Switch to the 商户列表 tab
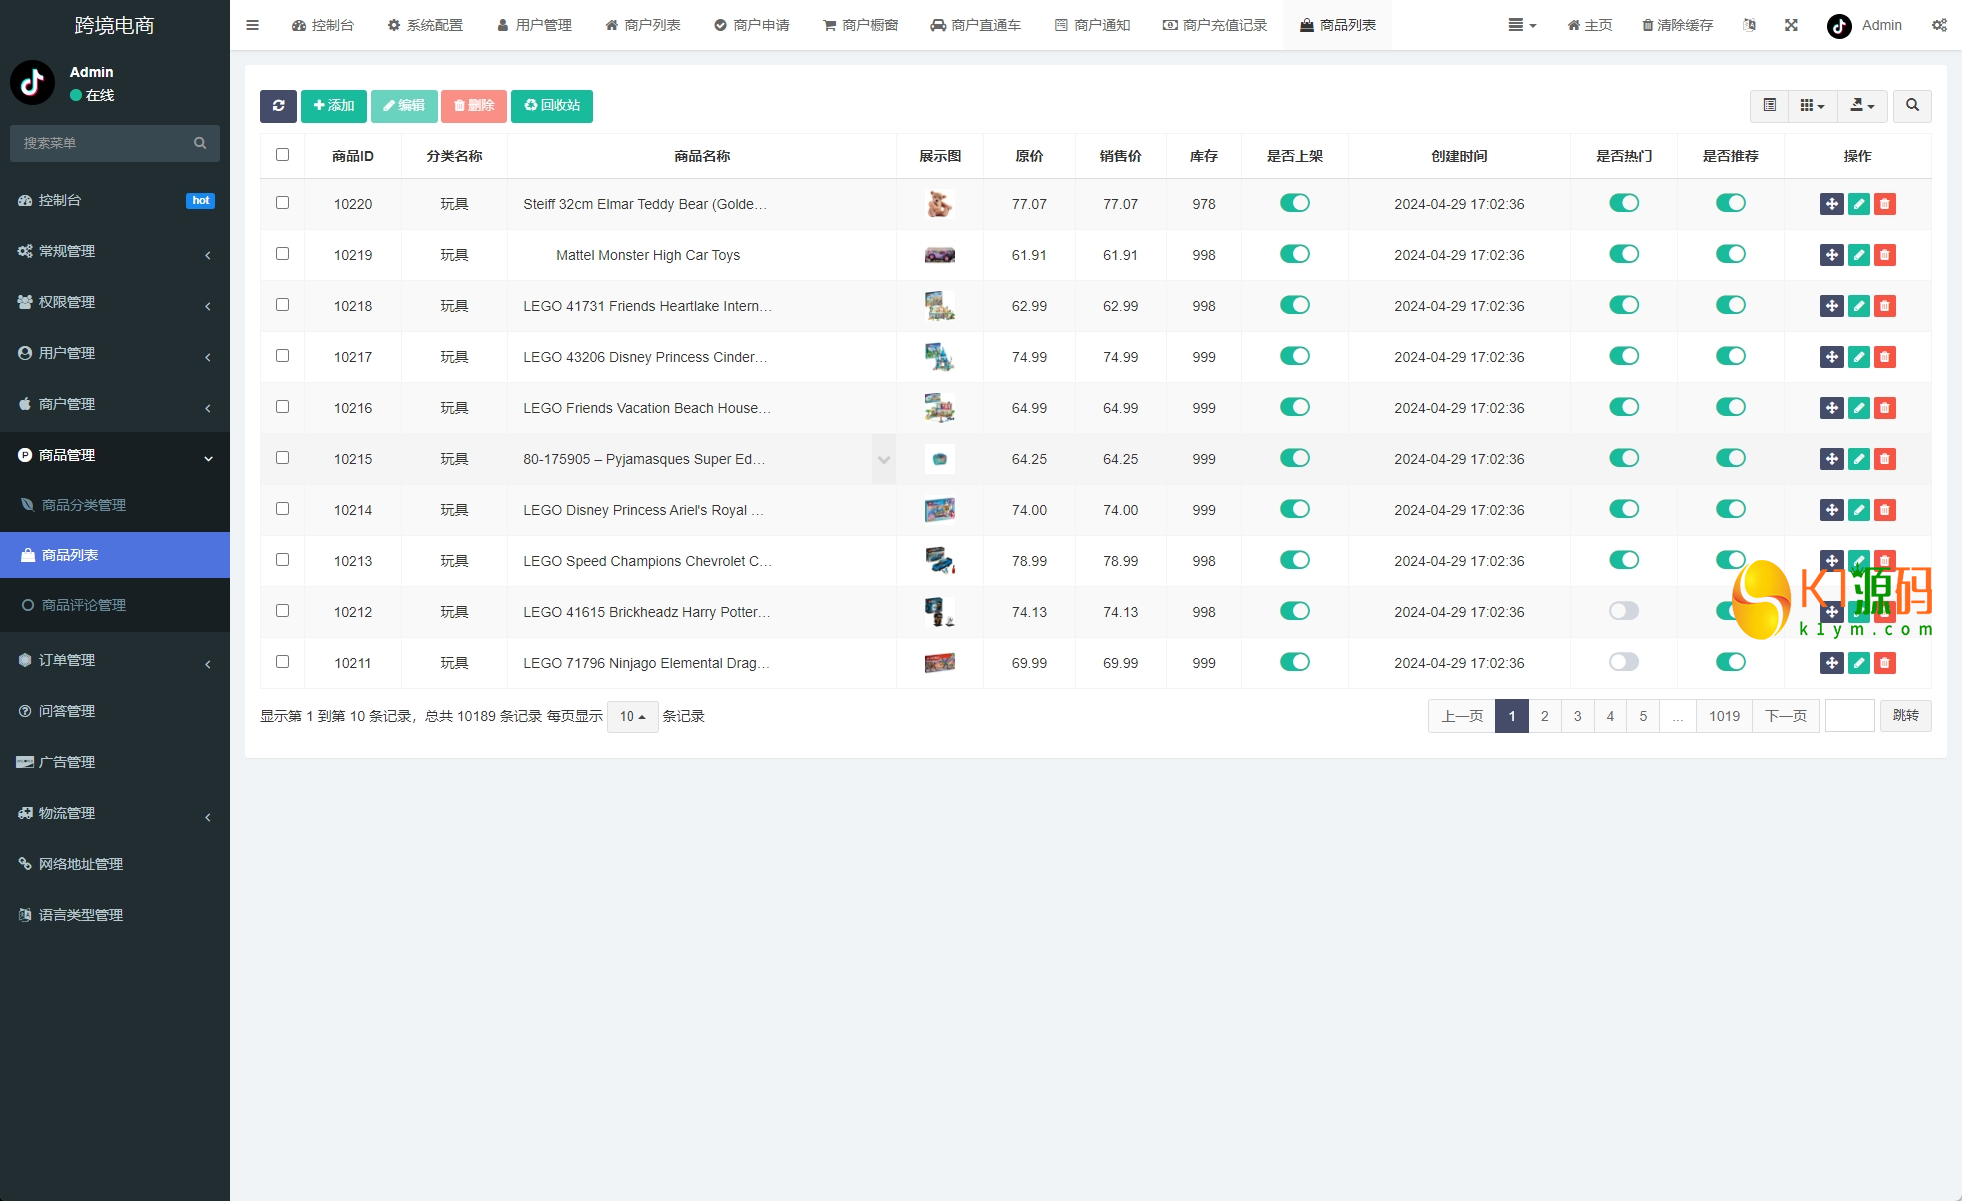The height and width of the screenshot is (1201, 1962). coord(642,25)
